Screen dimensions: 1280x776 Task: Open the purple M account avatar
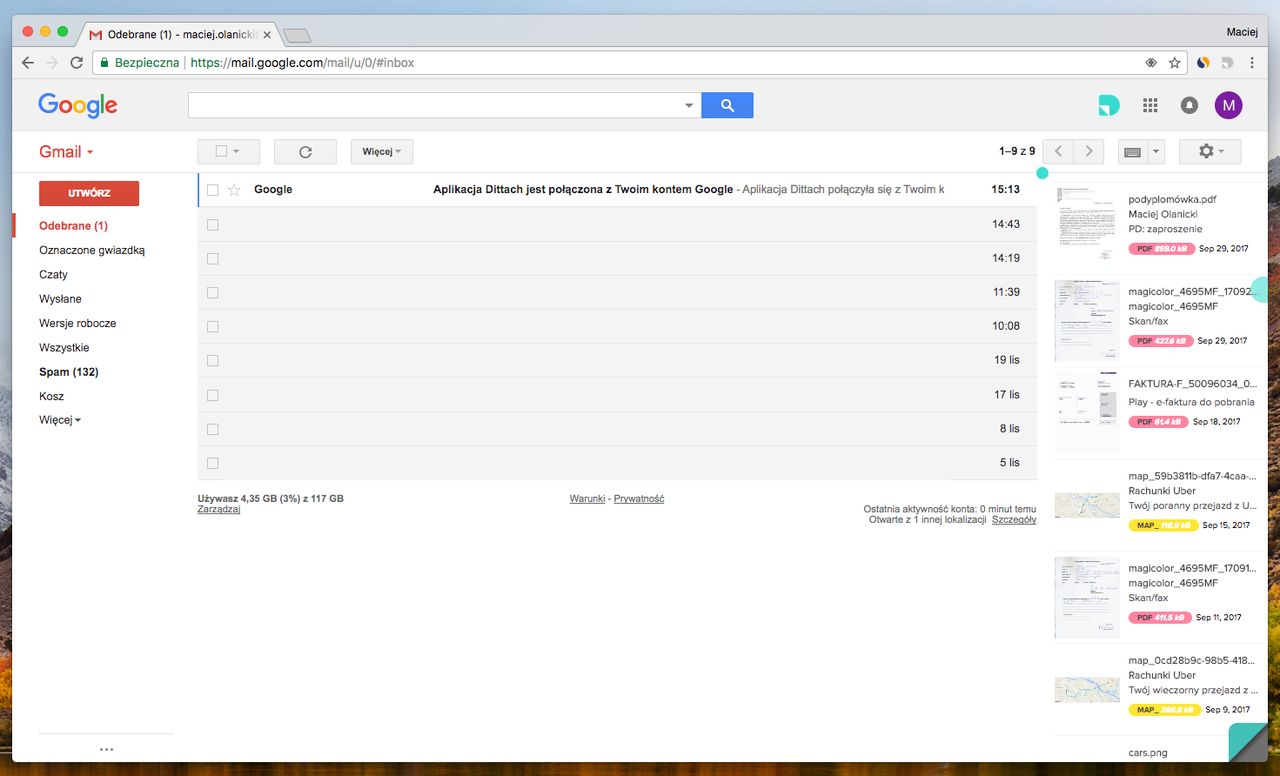click(x=1228, y=104)
